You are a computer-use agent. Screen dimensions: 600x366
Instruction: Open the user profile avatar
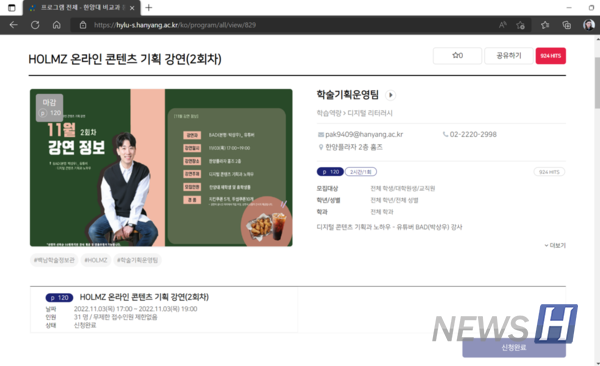[589, 25]
